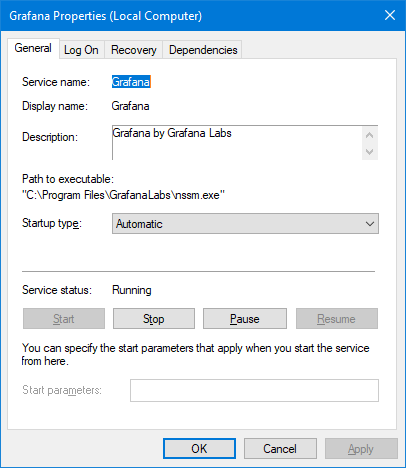
Task: Open the Log On tab
Action: coord(81,50)
